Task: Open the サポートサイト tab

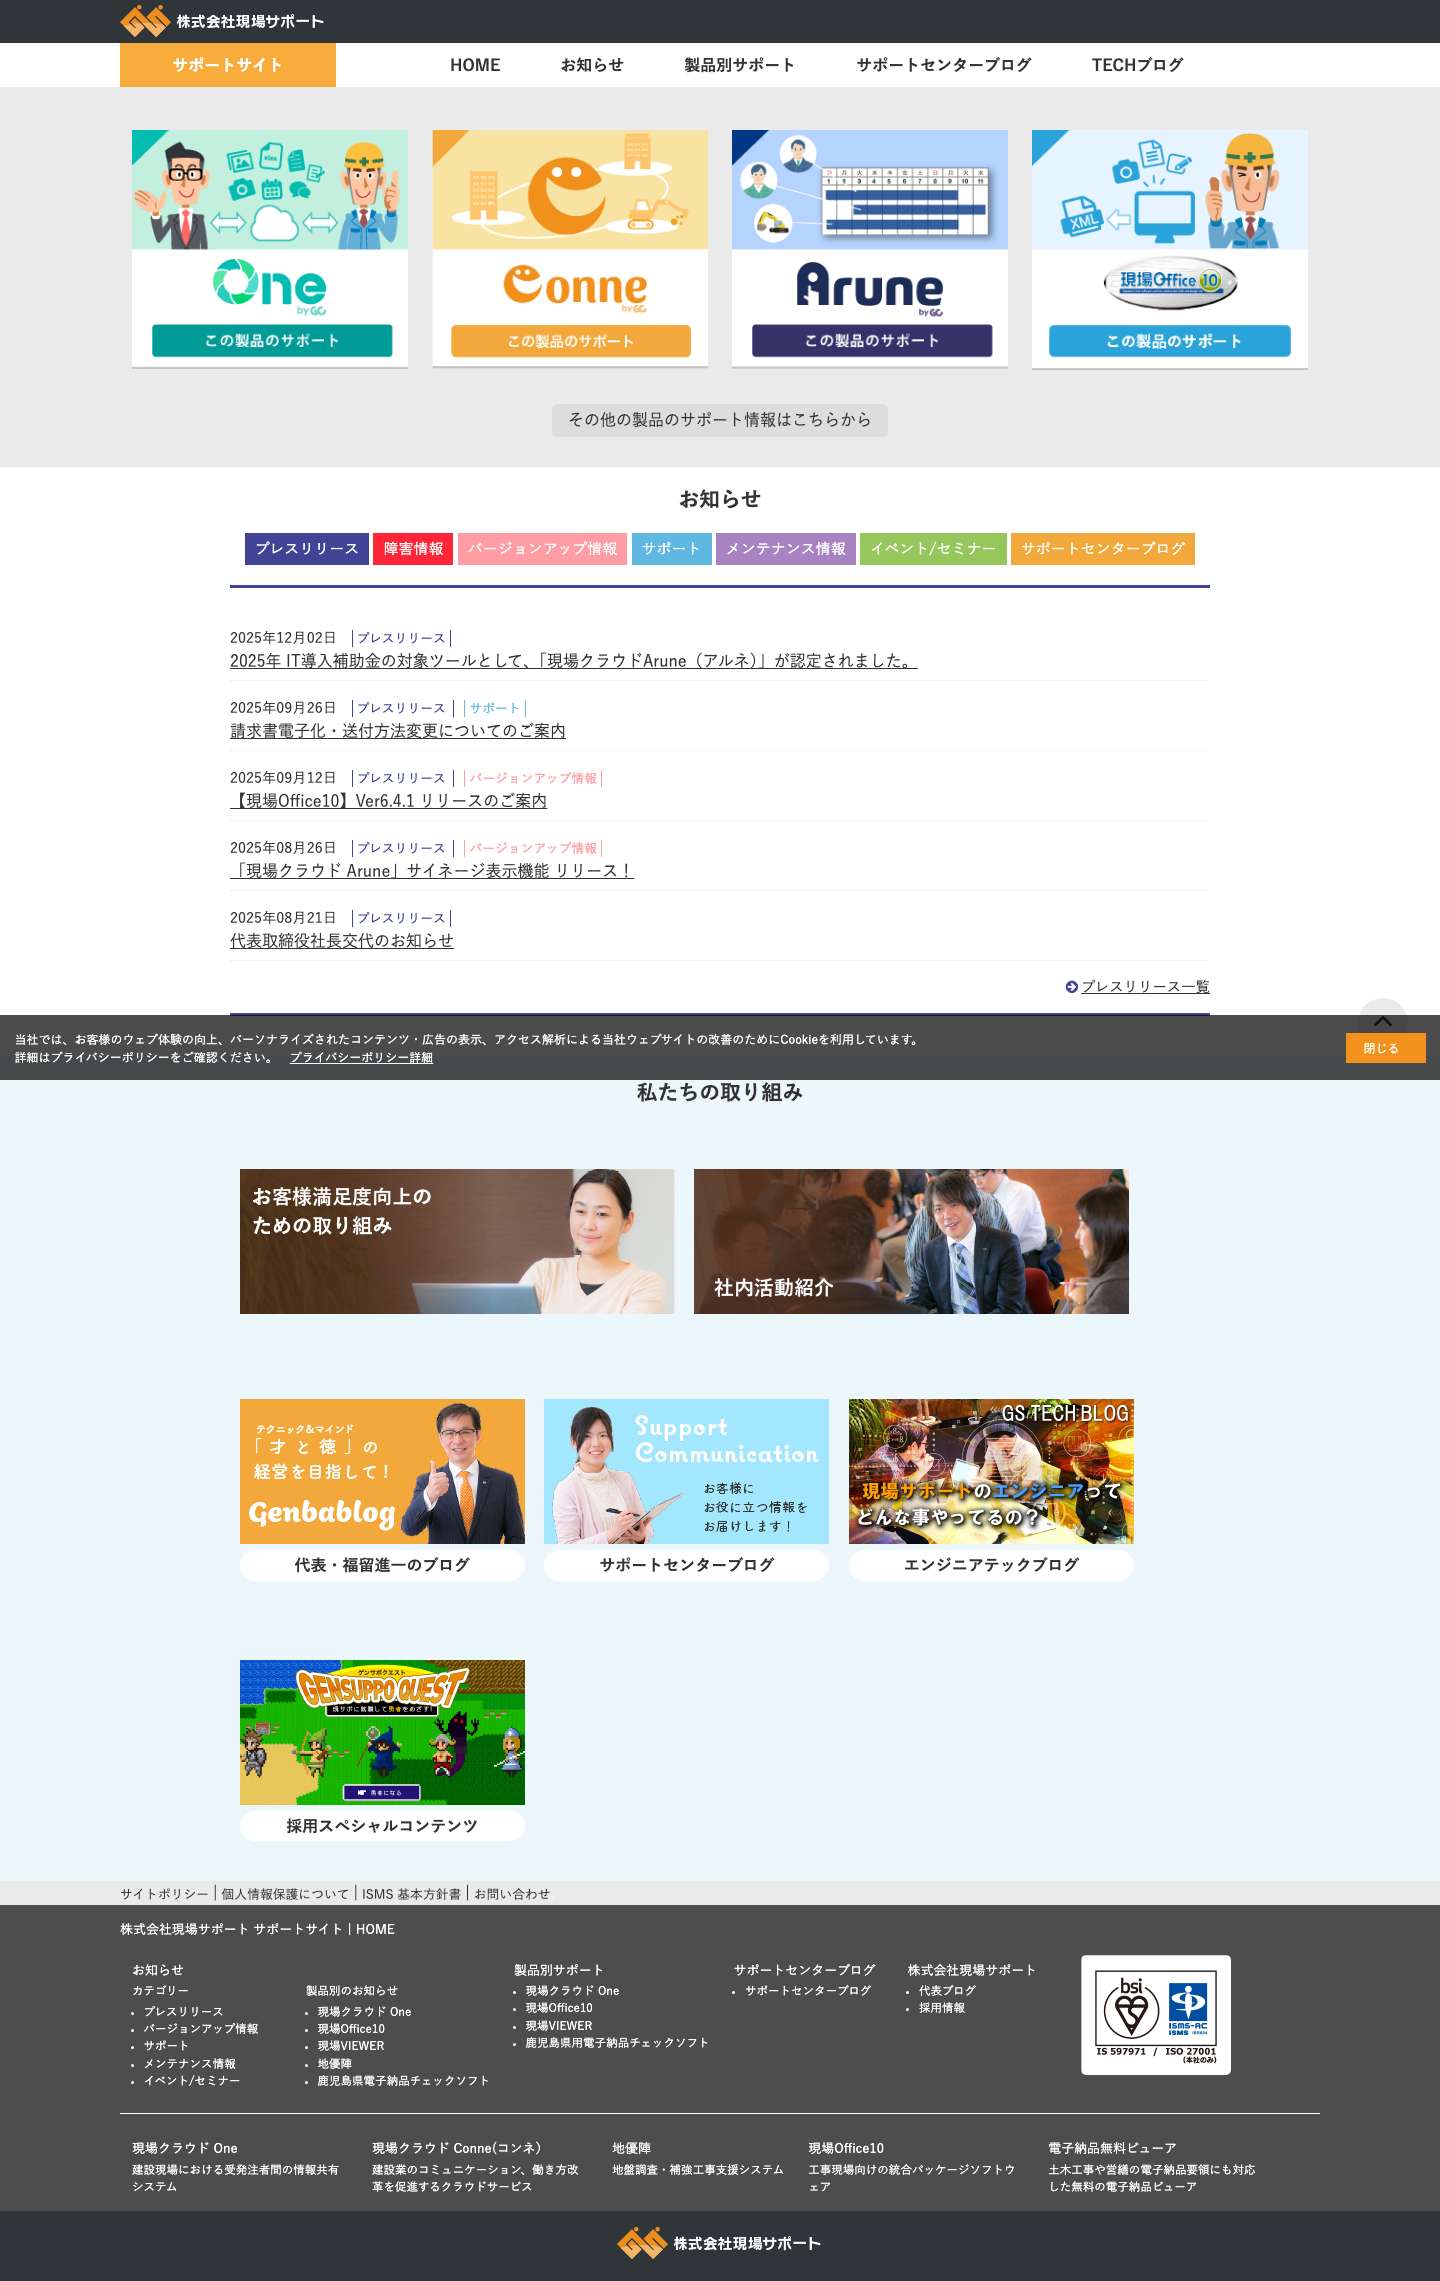Action: click(228, 65)
